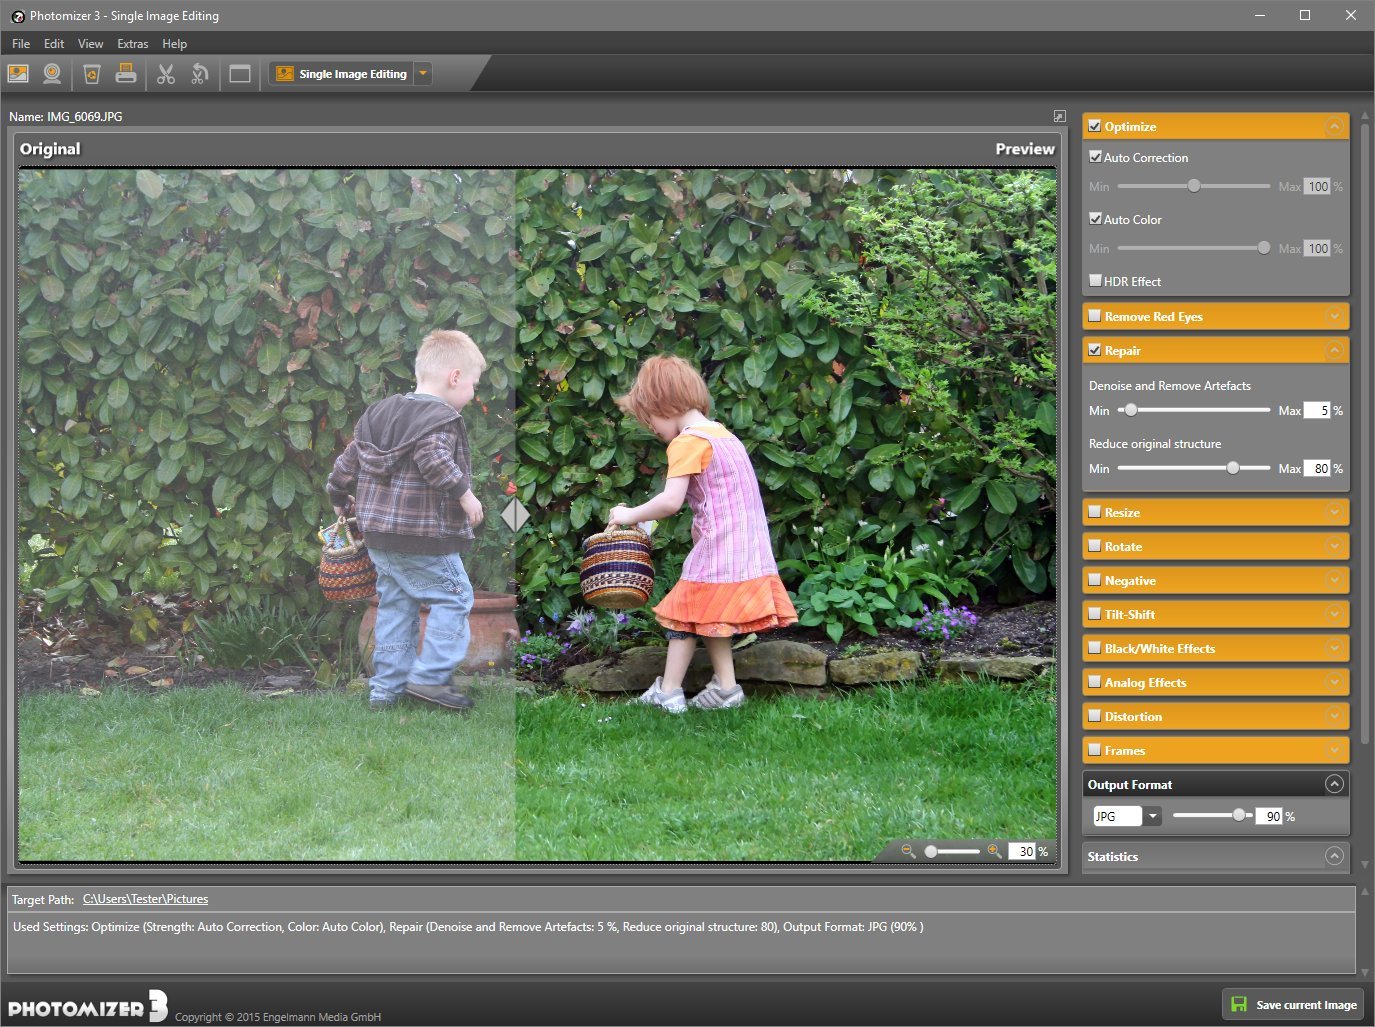Click the Reduce original structure slider handle
Screen dimensions: 1375x1027
[x=1233, y=468]
